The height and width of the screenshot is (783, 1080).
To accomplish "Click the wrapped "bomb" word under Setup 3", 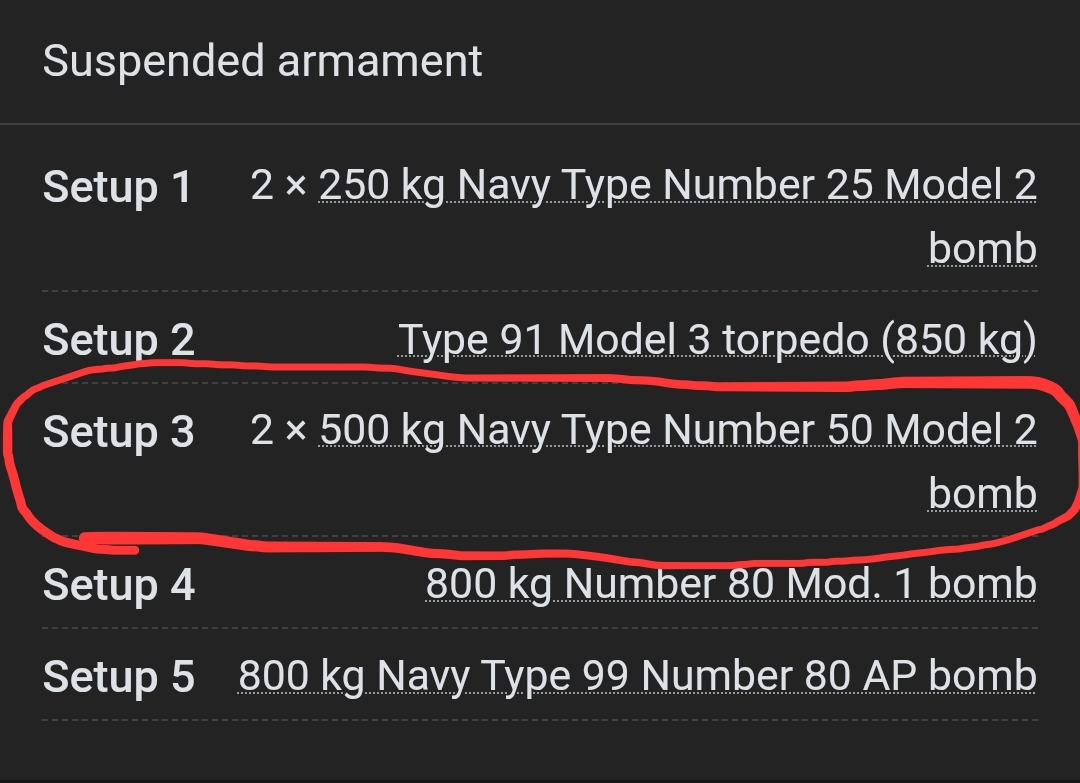I will (982, 493).
